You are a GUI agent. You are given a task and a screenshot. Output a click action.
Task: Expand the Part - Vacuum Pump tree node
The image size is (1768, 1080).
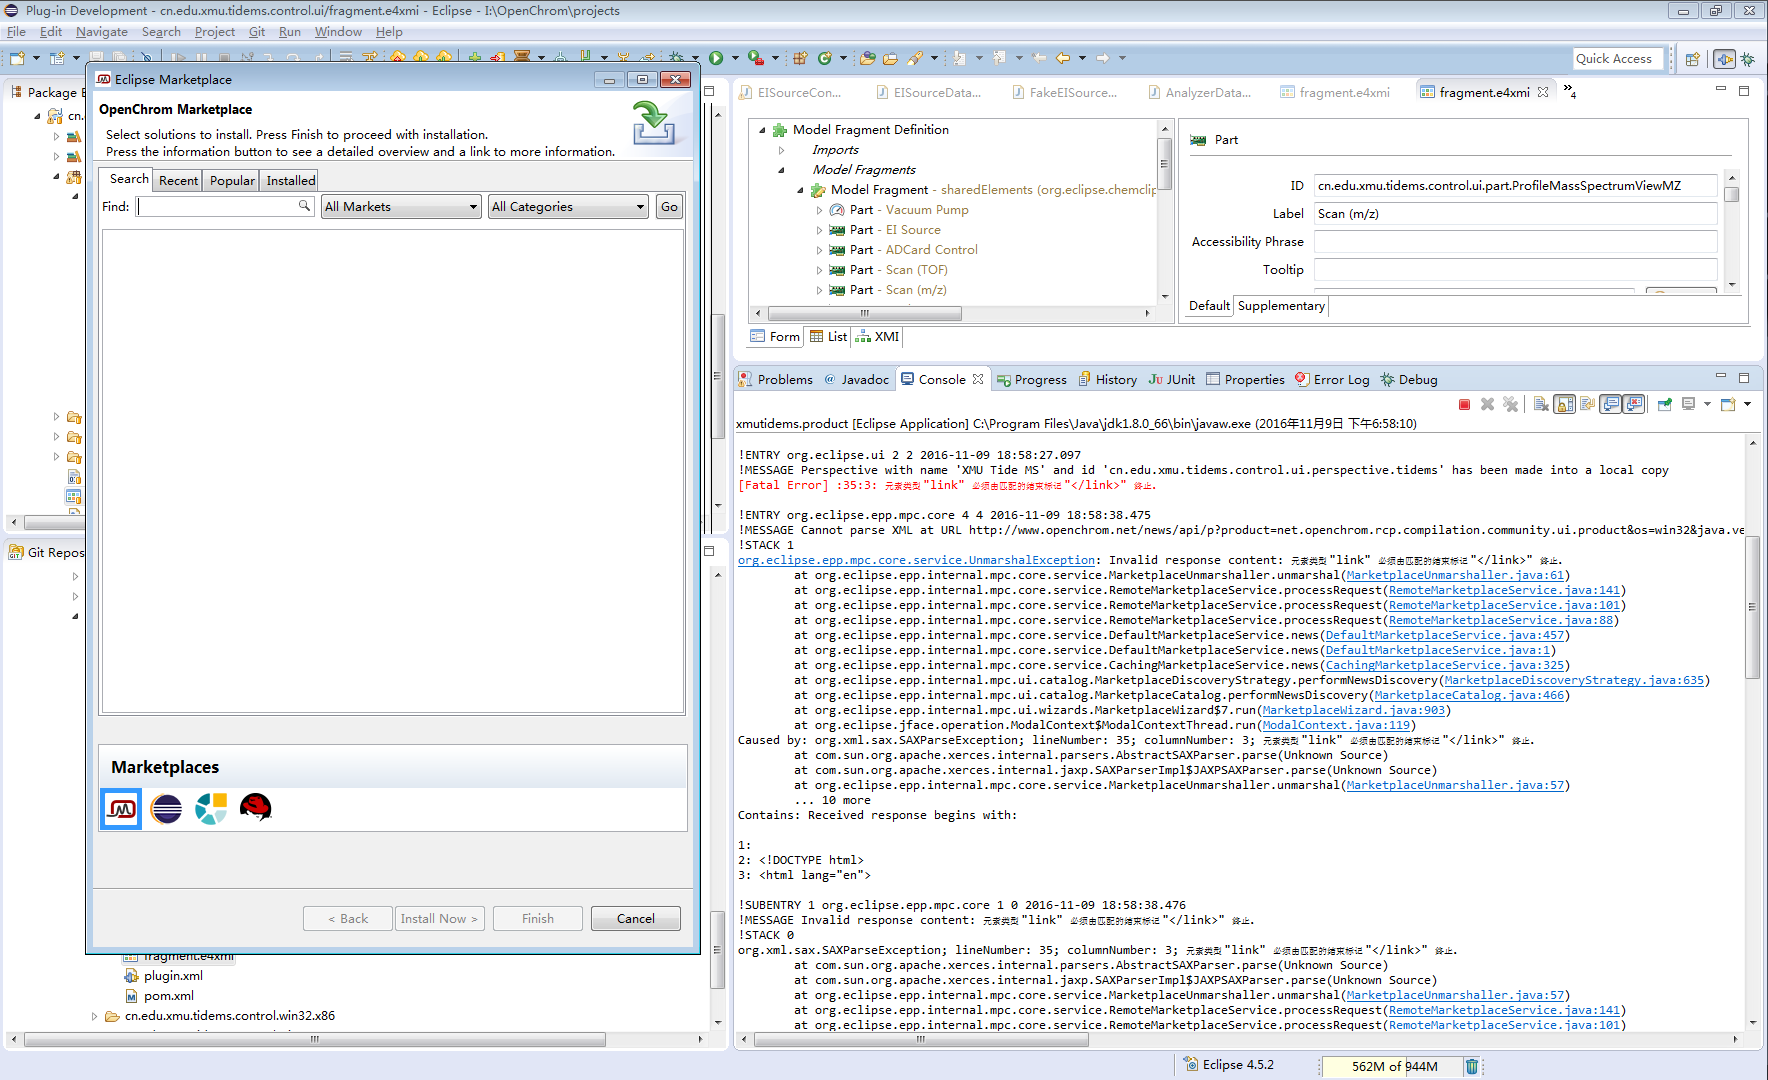pos(819,210)
